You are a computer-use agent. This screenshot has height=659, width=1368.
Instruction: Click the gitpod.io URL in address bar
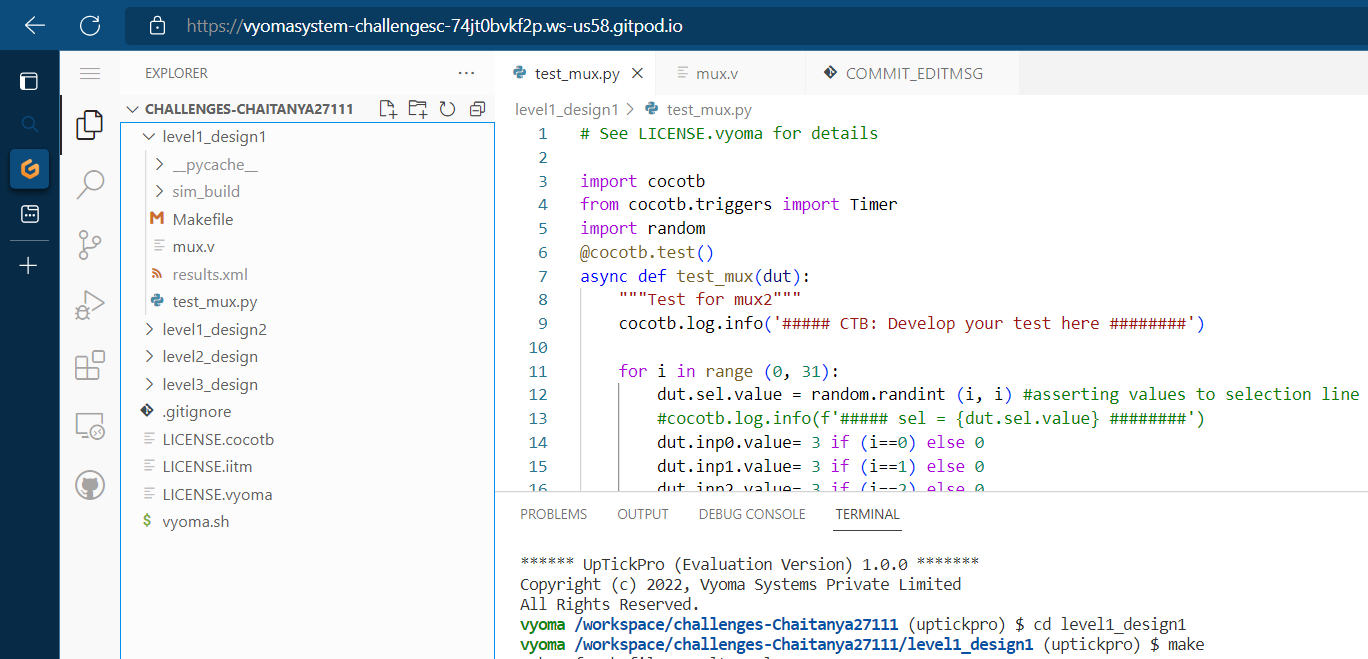[434, 26]
